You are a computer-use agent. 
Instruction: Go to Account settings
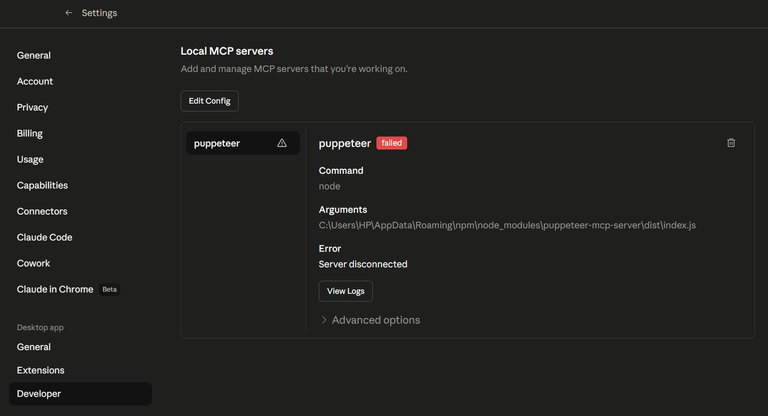(x=34, y=81)
